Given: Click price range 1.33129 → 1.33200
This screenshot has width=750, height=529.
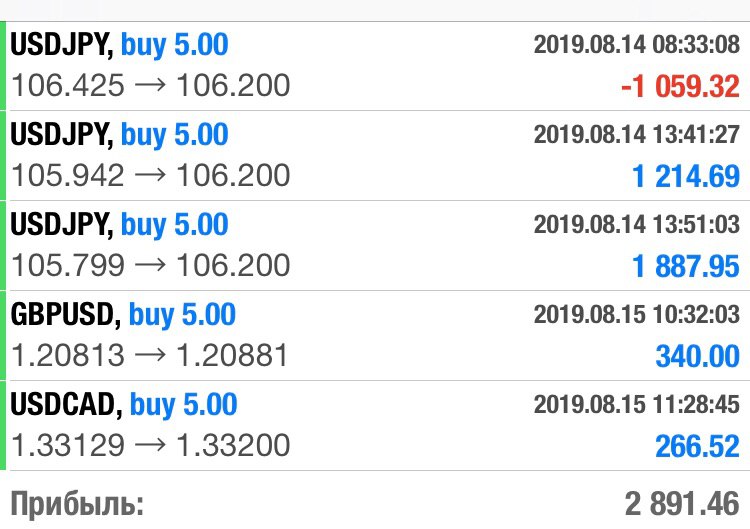Looking at the screenshot, I should 151,445.
